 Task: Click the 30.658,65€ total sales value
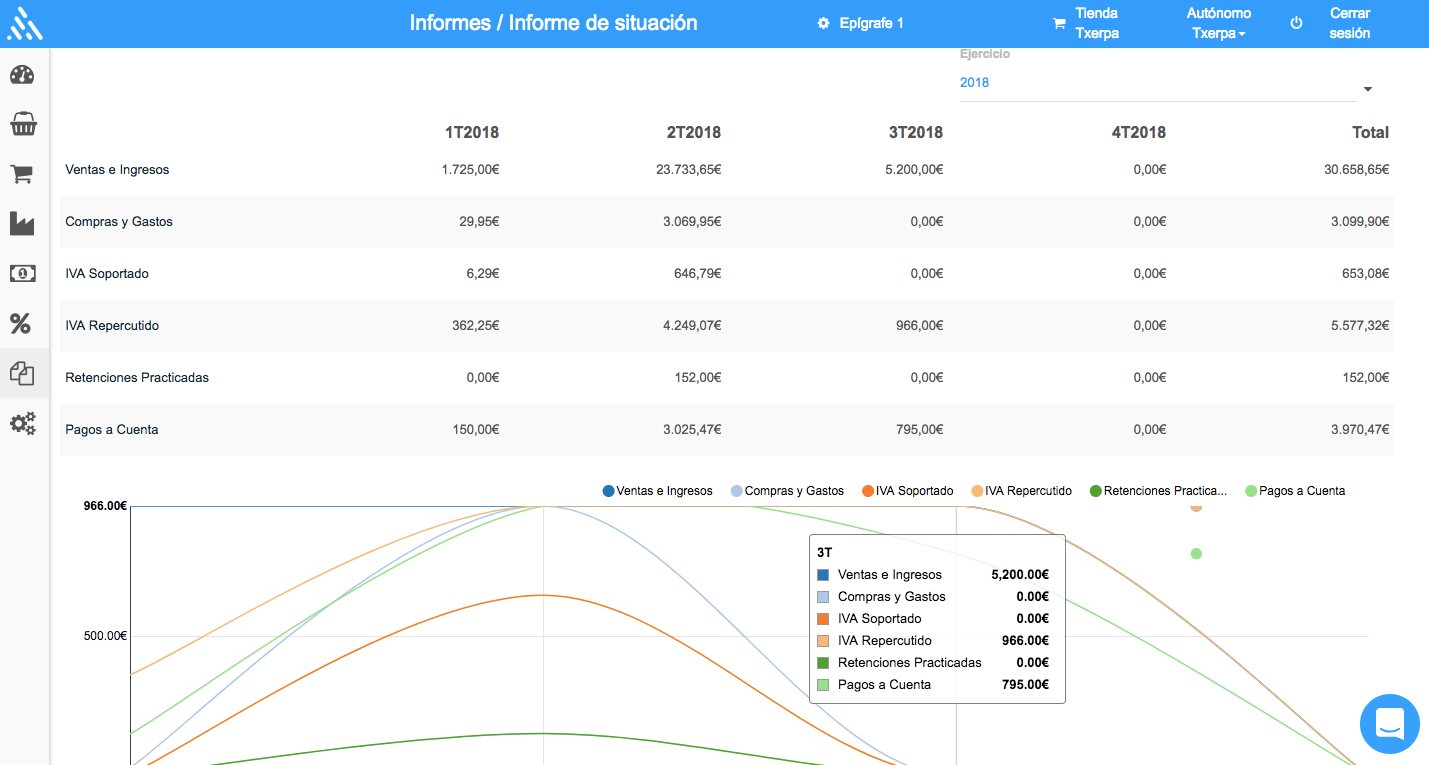pyautogui.click(x=1357, y=170)
